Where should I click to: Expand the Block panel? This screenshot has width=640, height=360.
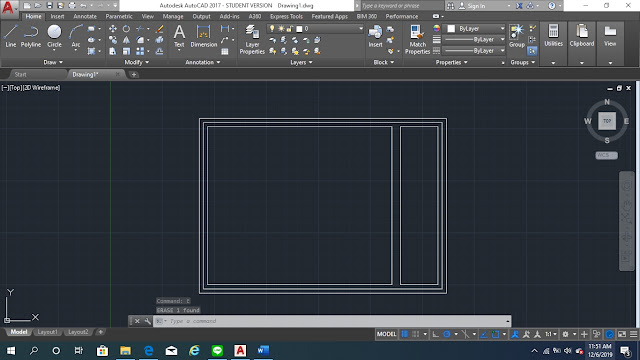[384, 62]
